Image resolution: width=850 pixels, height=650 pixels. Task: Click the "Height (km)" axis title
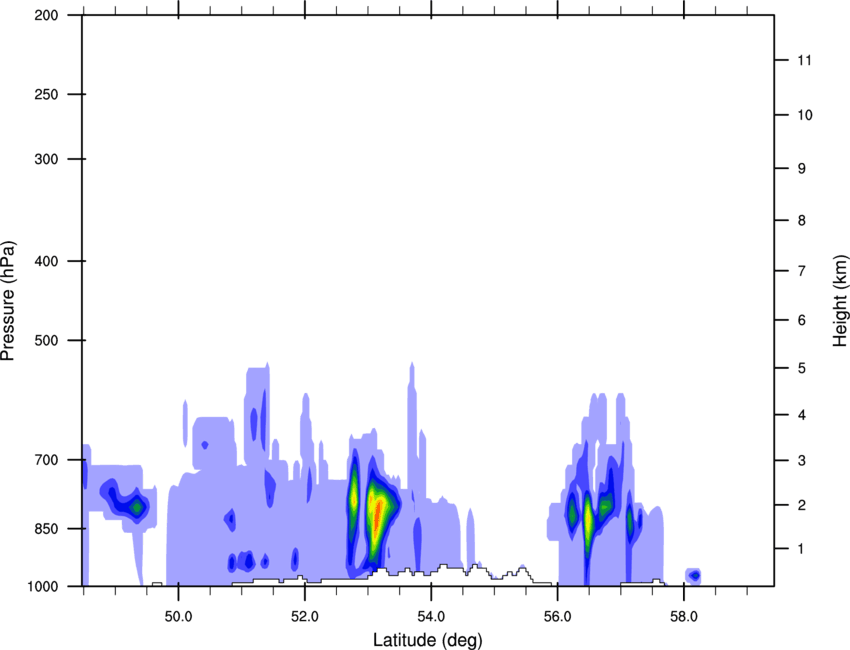[x=840, y=301]
